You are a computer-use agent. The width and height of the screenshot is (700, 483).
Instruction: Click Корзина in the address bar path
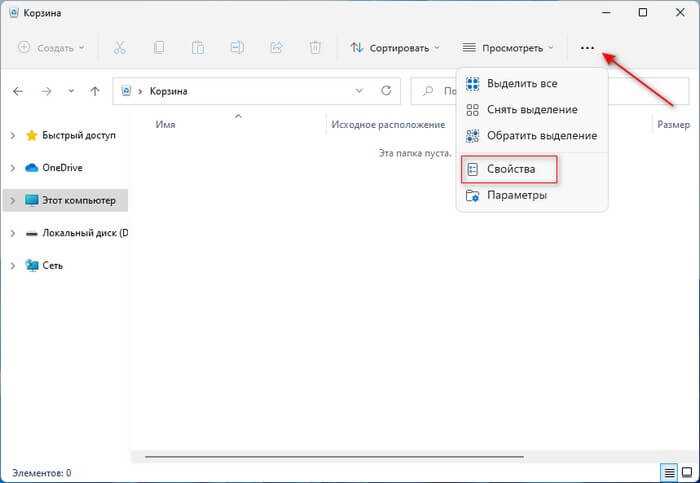tap(168, 91)
